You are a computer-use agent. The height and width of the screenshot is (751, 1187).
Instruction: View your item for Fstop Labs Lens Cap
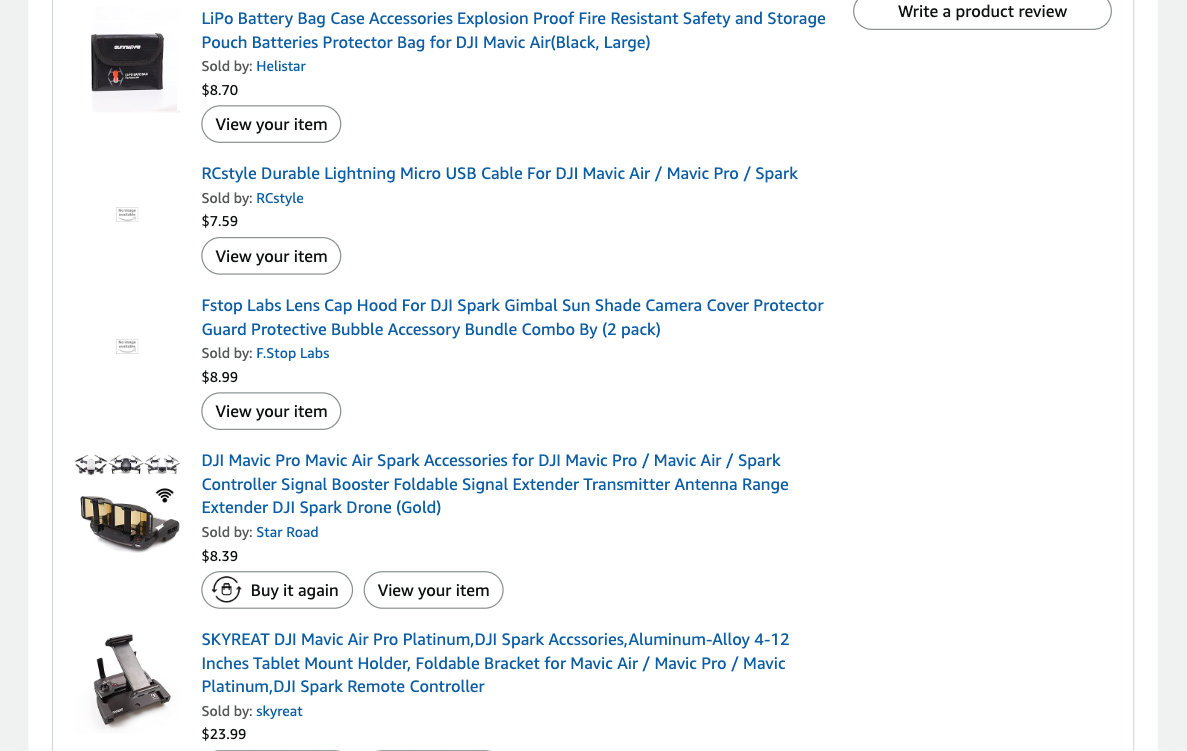pos(271,411)
